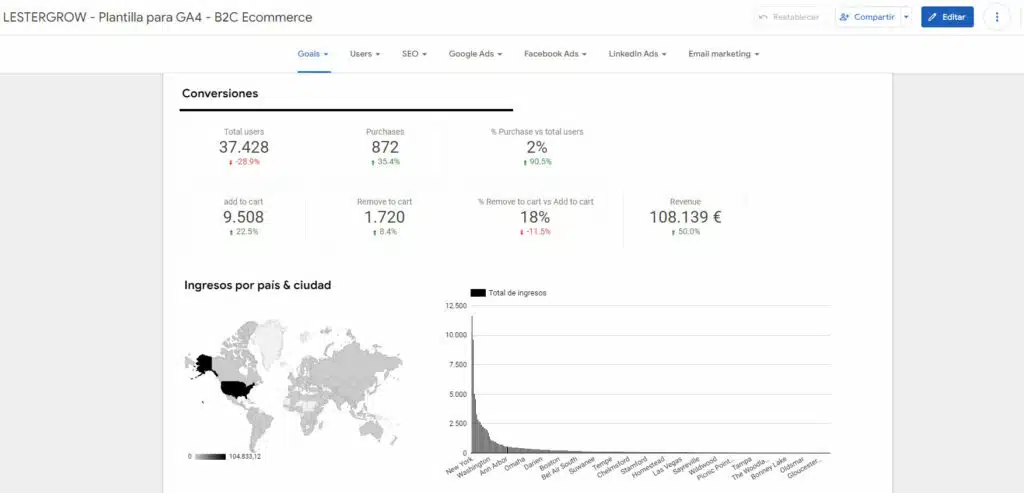Screen dimensions: 1024x493
Task: Click the Total users value 37.428
Action: click(244, 148)
